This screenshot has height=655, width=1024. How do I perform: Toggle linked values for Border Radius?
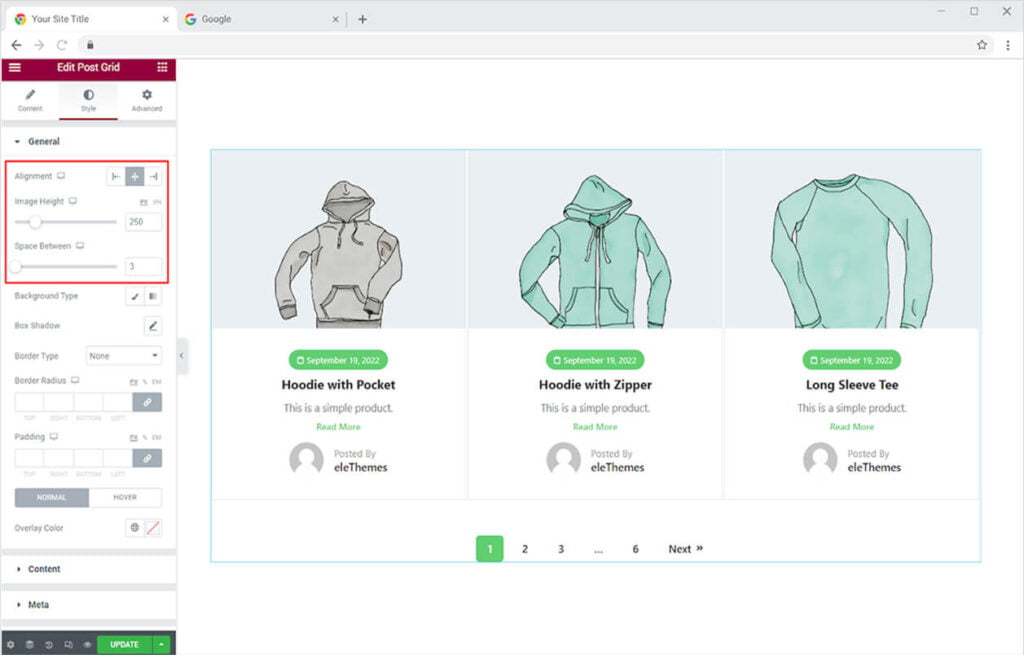[147, 401]
